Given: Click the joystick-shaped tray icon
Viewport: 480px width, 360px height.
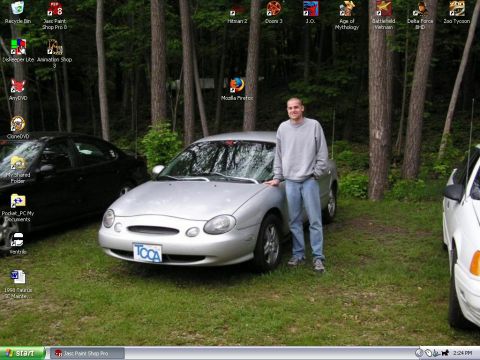Looking at the screenshot, I should 436,353.
